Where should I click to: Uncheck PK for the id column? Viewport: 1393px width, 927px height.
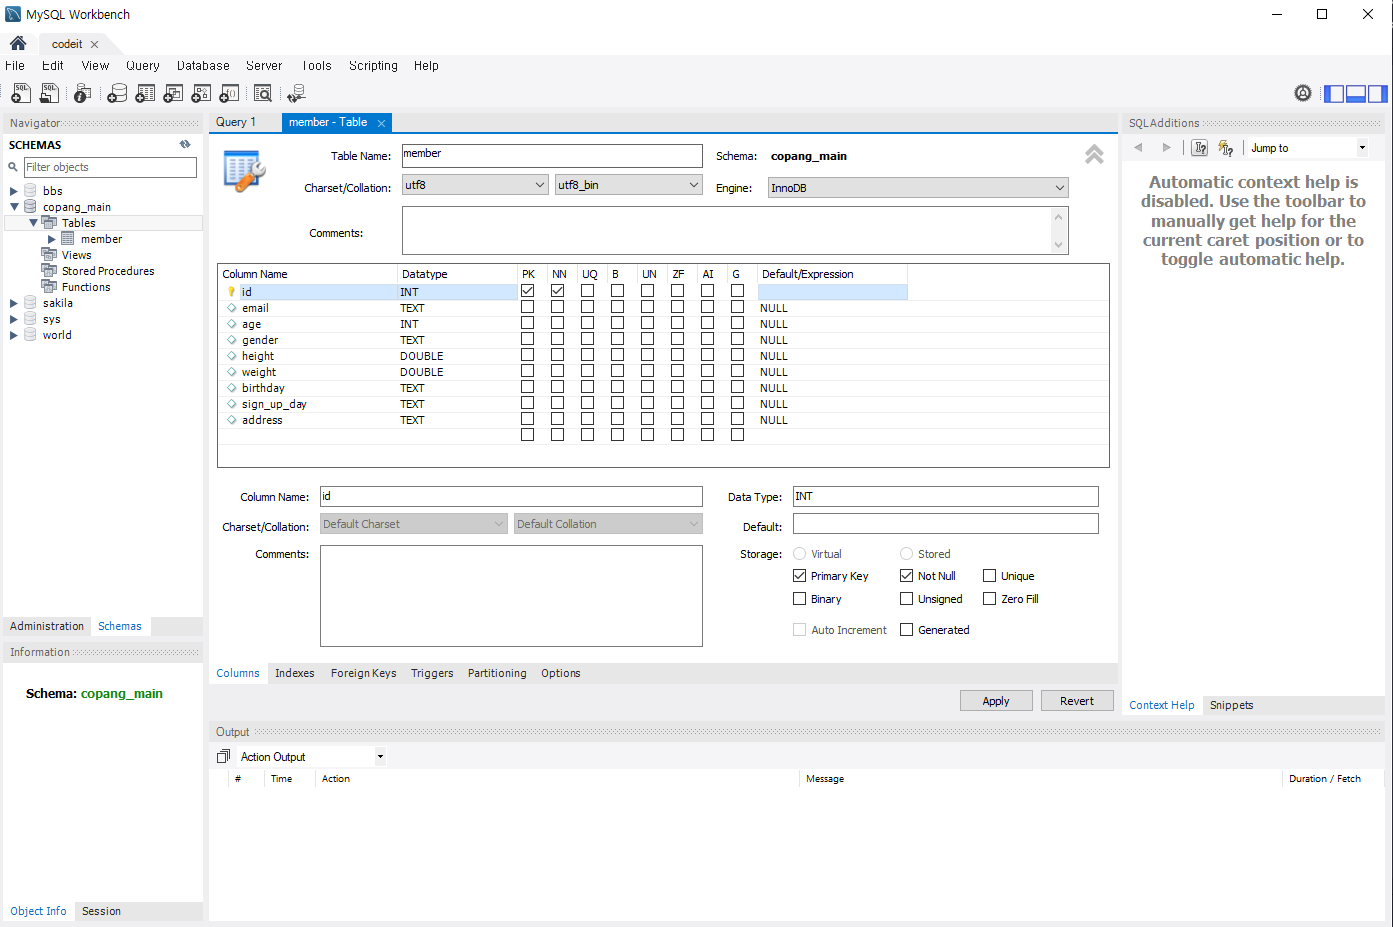(x=527, y=291)
